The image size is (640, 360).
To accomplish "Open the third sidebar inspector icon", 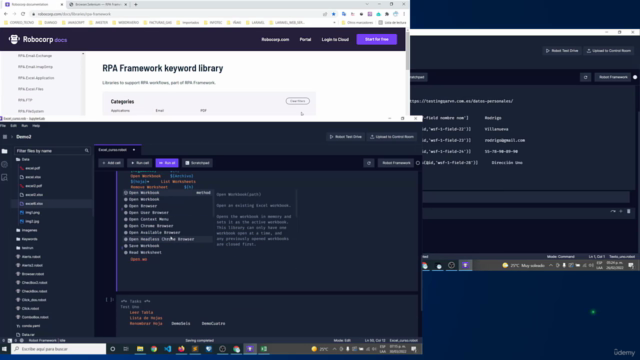I will [x=4, y=177].
